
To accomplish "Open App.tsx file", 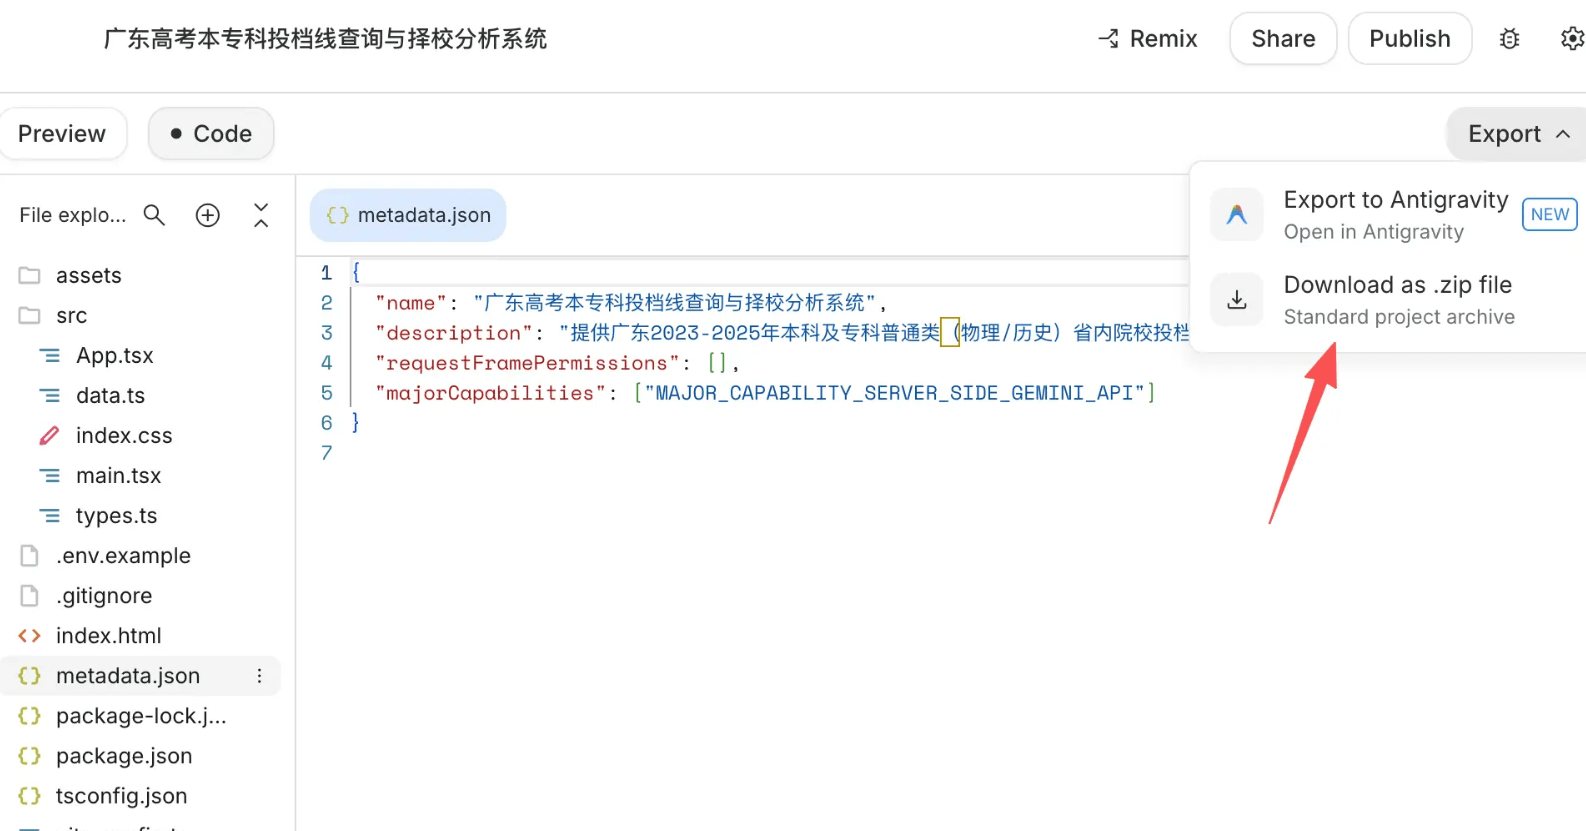I will click(x=115, y=355).
